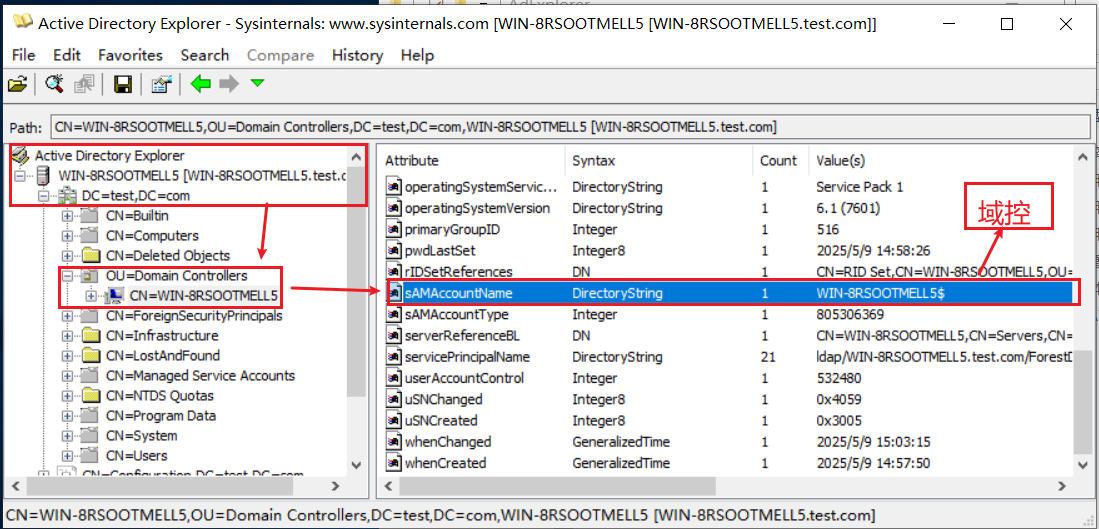1099x529 pixels.
Task: Click the primaryGroupID attribute icon
Action: click(x=395, y=229)
